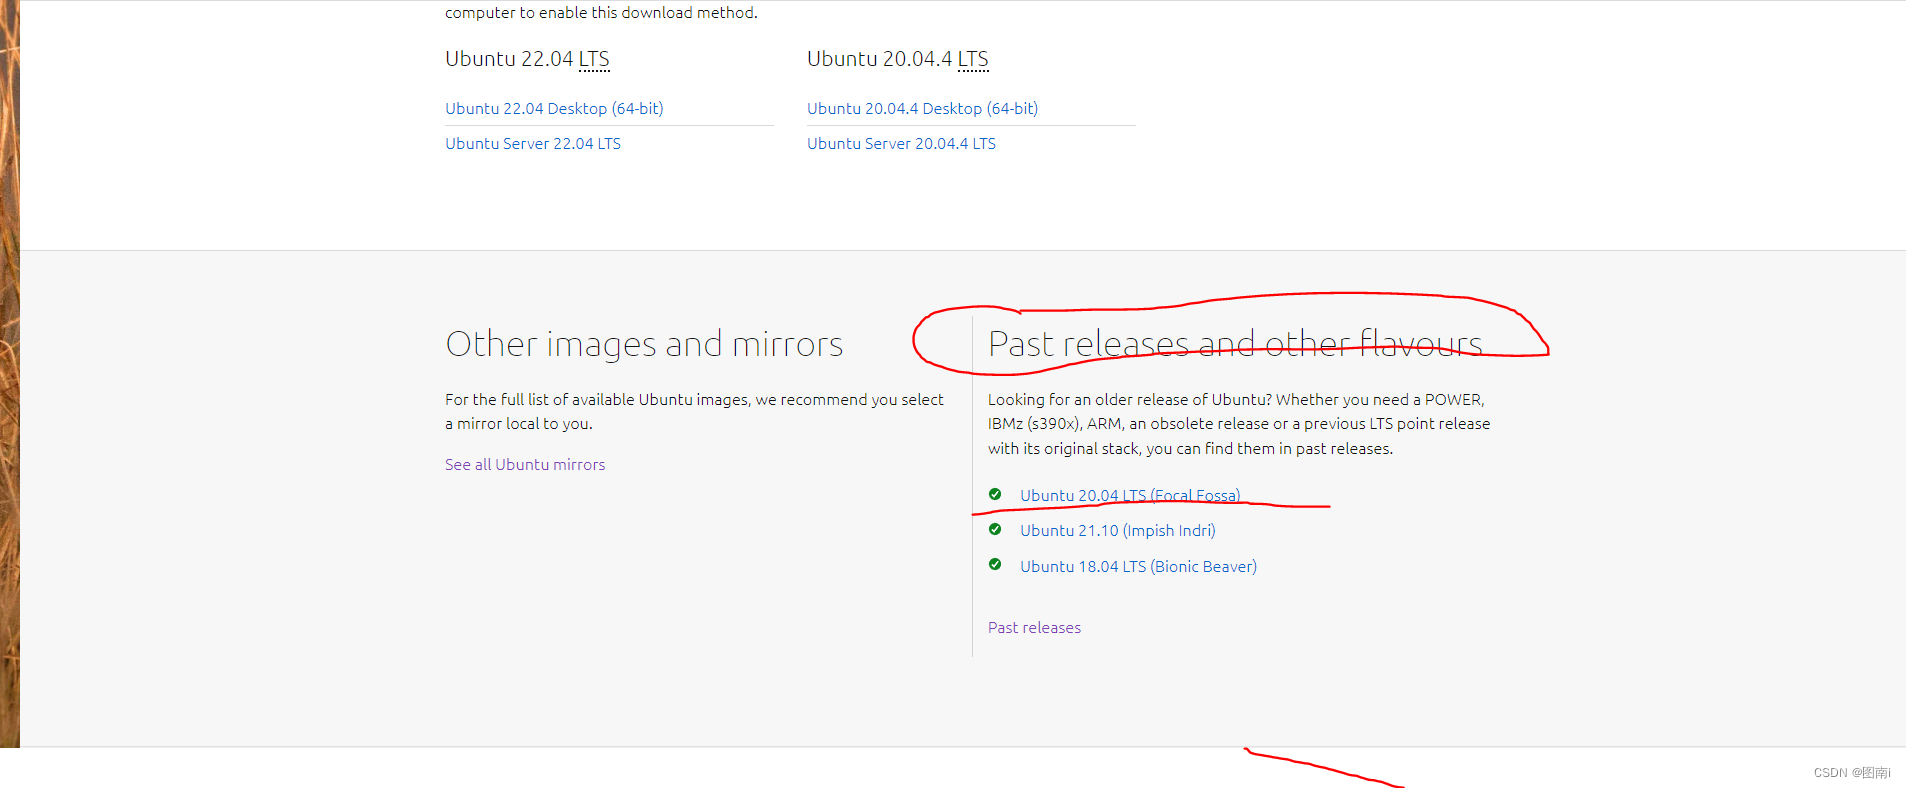Open Ubuntu Server 20.04.4 LTS link

coord(901,143)
